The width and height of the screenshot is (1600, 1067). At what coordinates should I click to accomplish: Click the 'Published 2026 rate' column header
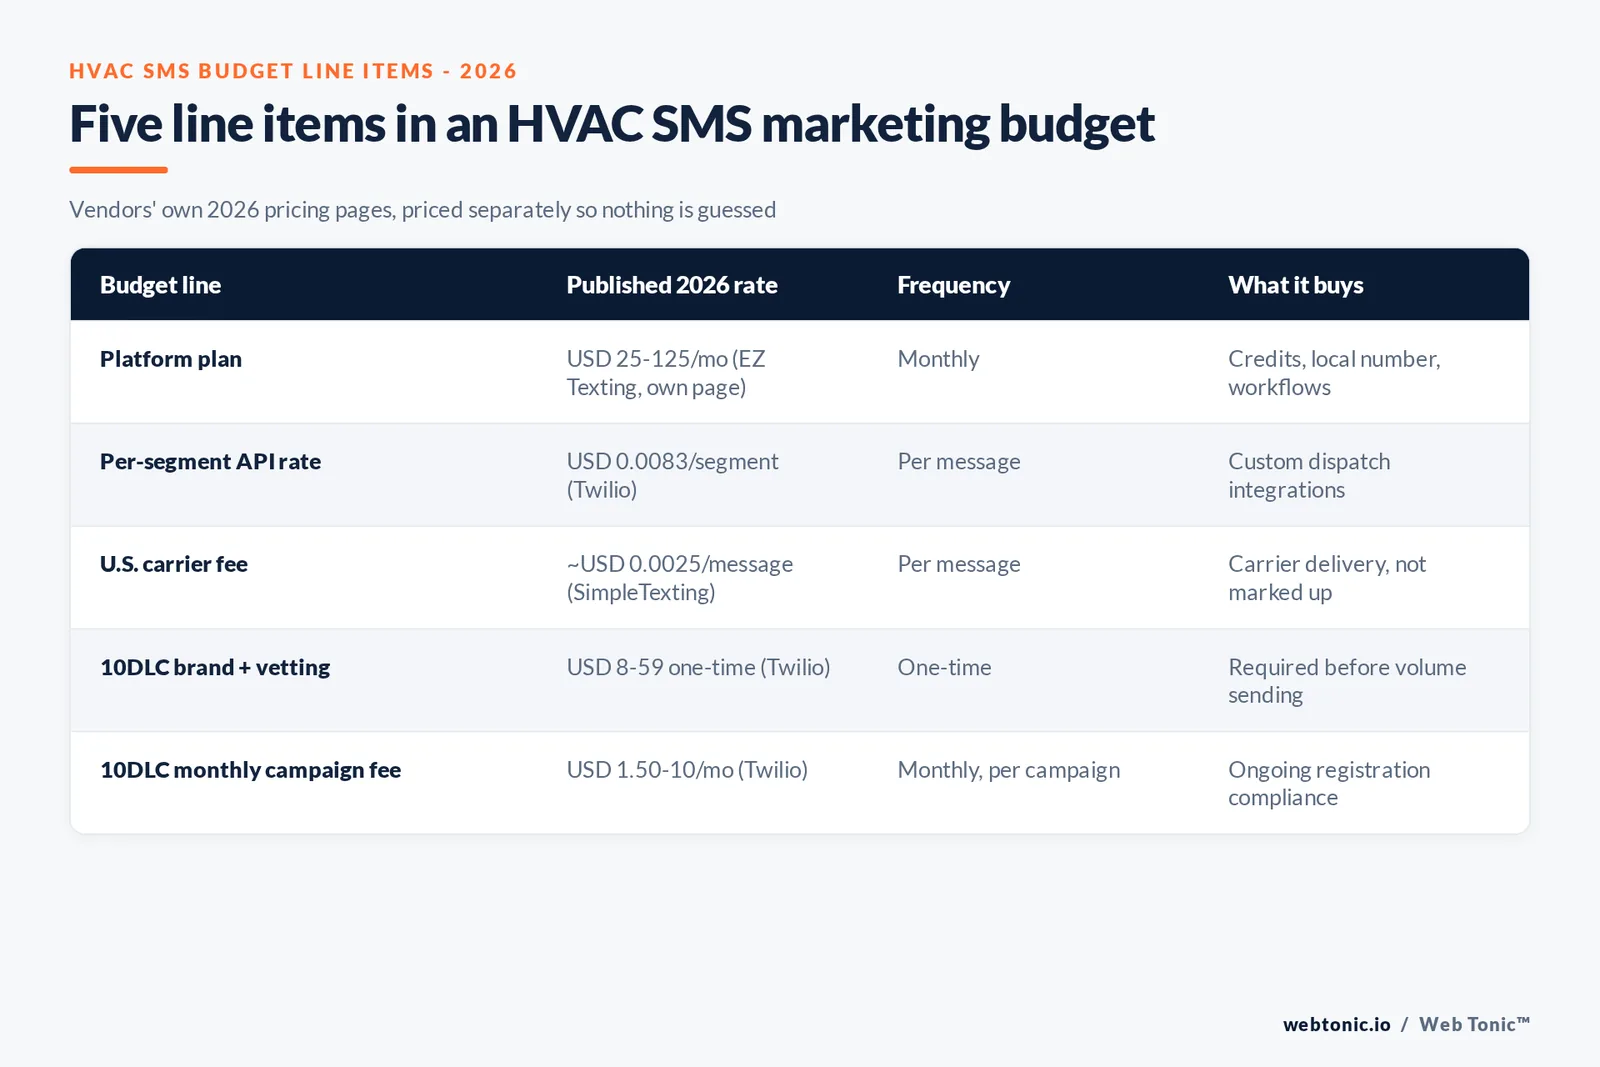click(671, 285)
